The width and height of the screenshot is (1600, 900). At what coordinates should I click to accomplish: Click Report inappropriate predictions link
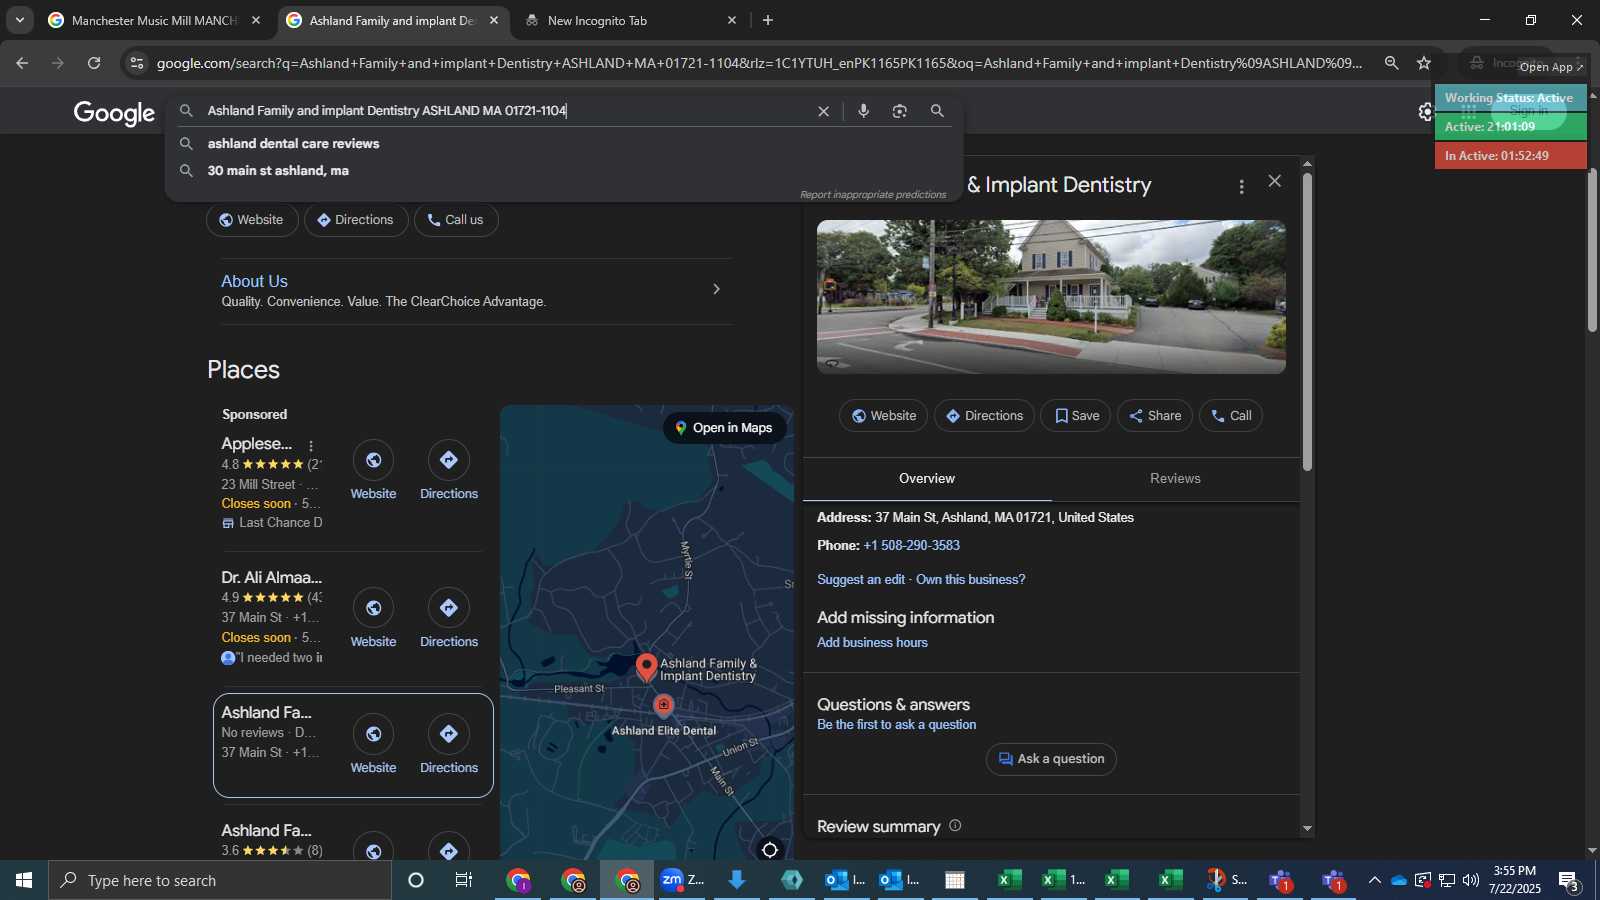click(x=873, y=195)
